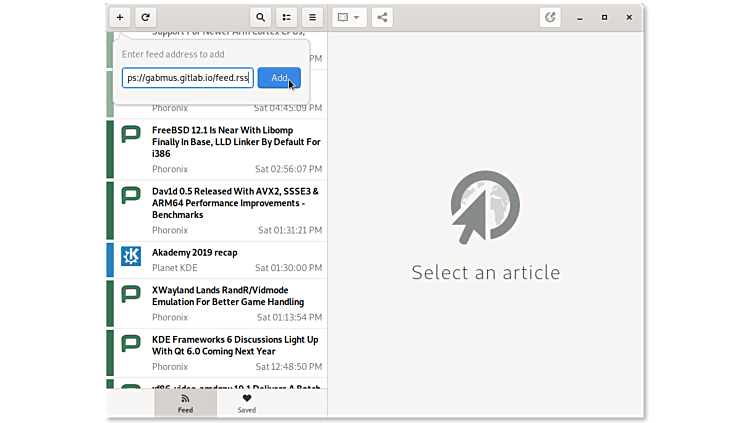Screen dimensions: 752x423
Task: Click the open-in-browser icon in header
Action: point(550,17)
